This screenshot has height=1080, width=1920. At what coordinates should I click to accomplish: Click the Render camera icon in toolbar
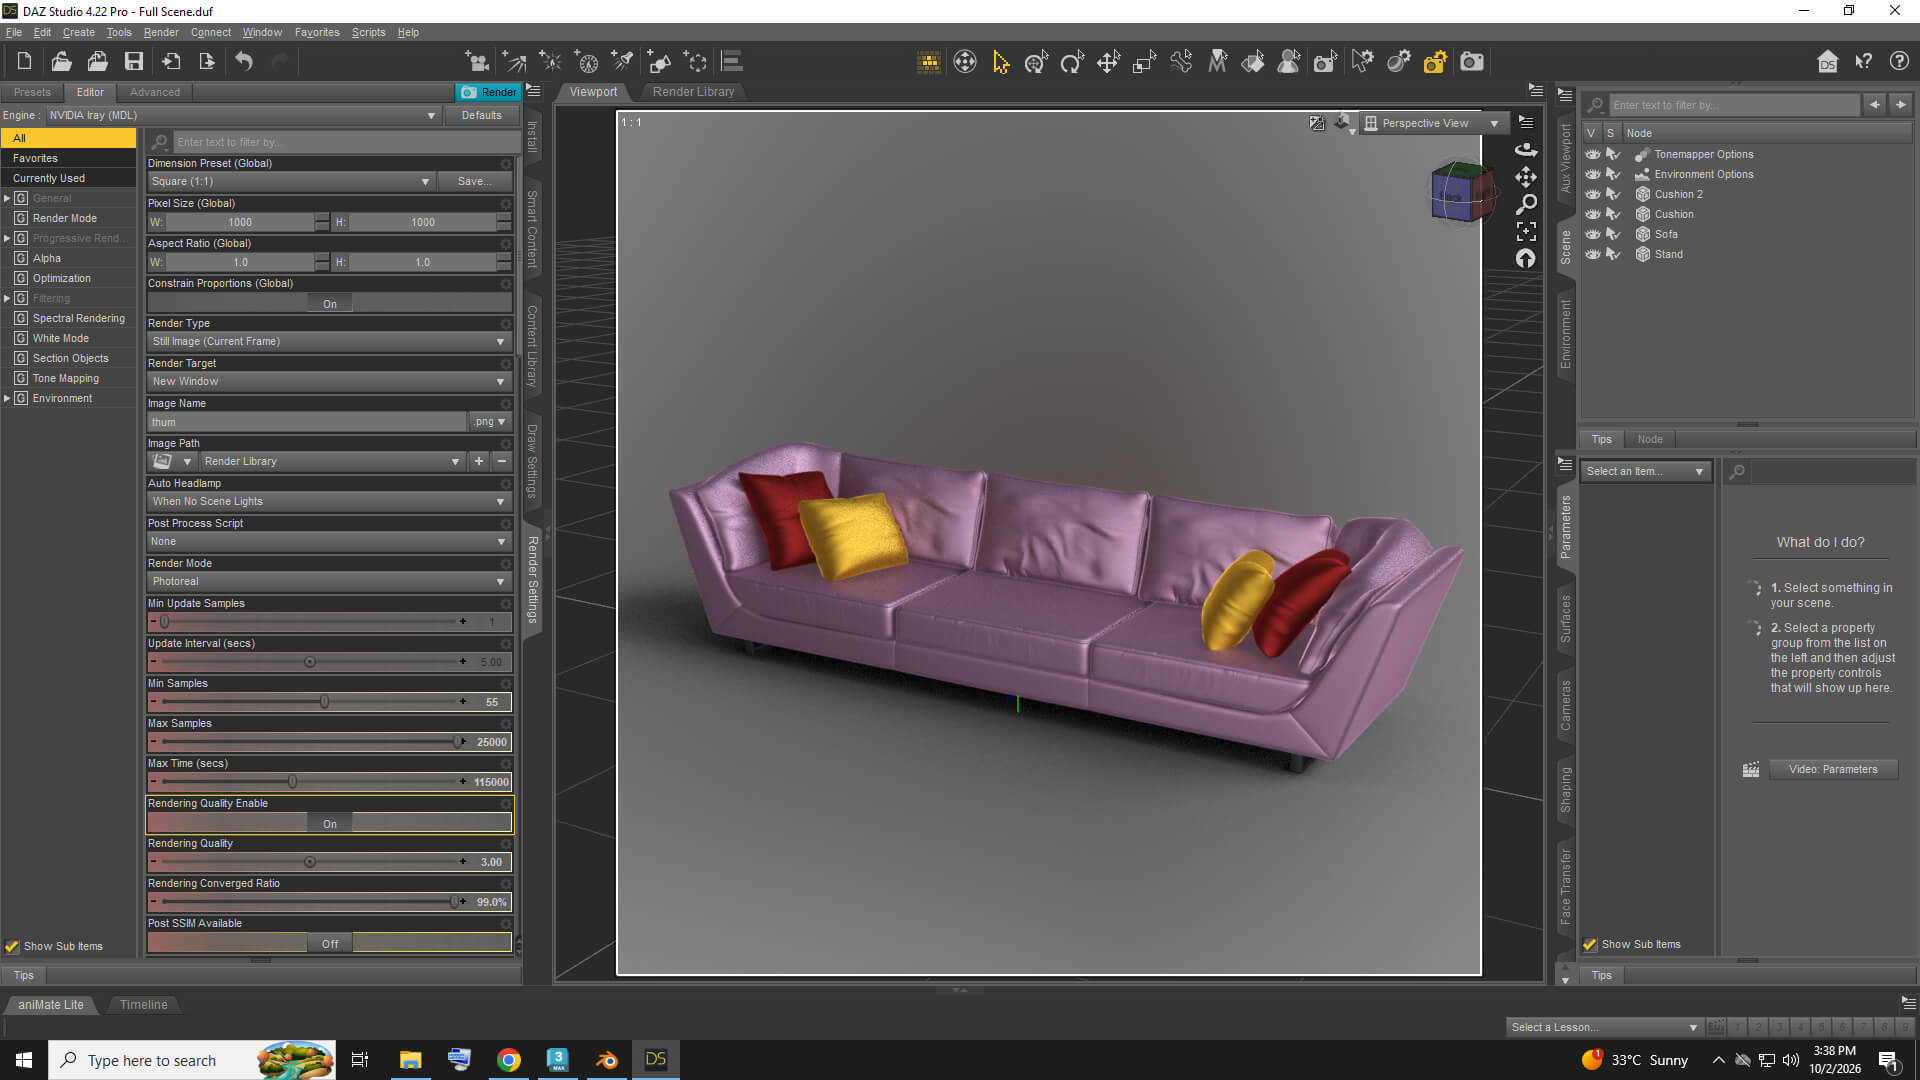tap(1471, 62)
